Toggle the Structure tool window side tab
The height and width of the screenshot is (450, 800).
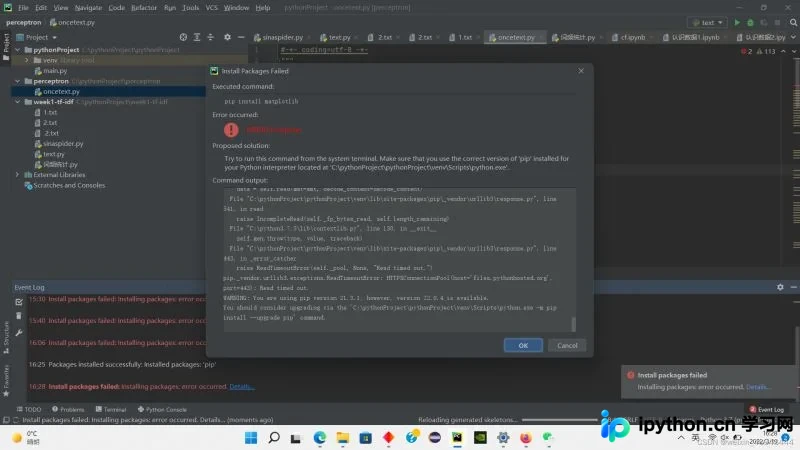pyautogui.click(x=6, y=337)
